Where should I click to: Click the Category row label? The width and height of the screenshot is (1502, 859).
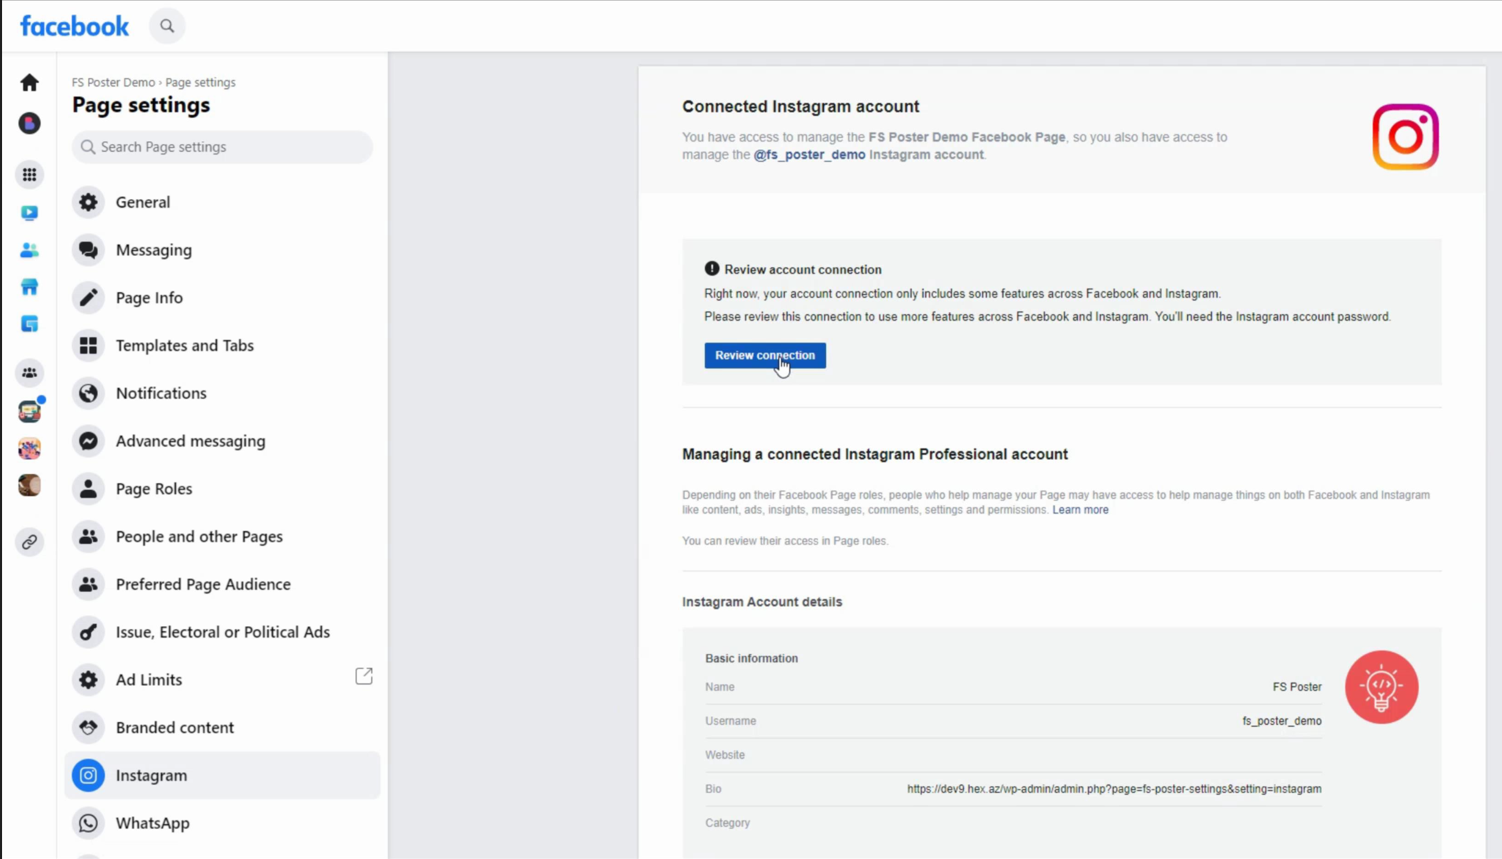tap(727, 823)
